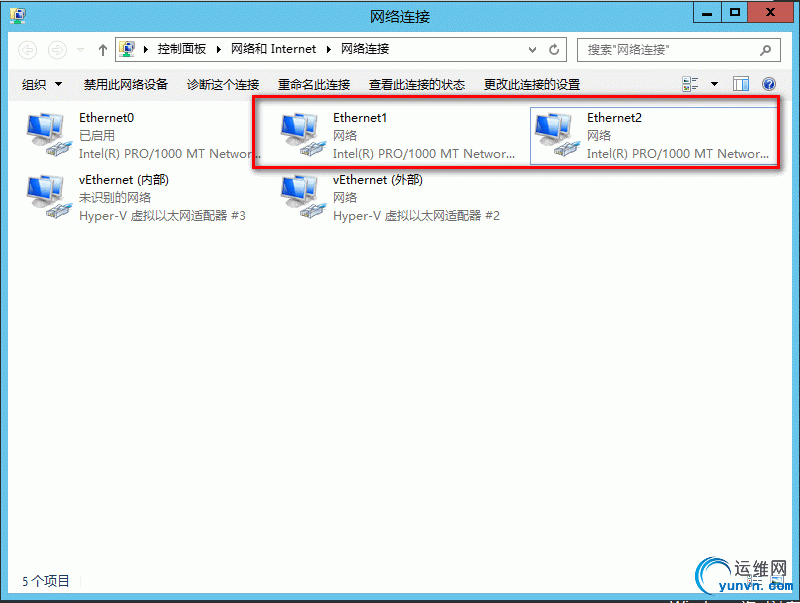Select the Ethernet0 adapter icon
The height and width of the screenshot is (603, 800).
(49, 135)
